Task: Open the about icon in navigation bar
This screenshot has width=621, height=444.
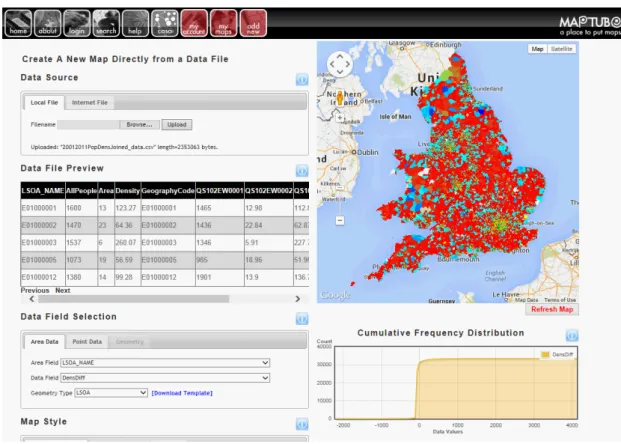Action: pos(48,23)
